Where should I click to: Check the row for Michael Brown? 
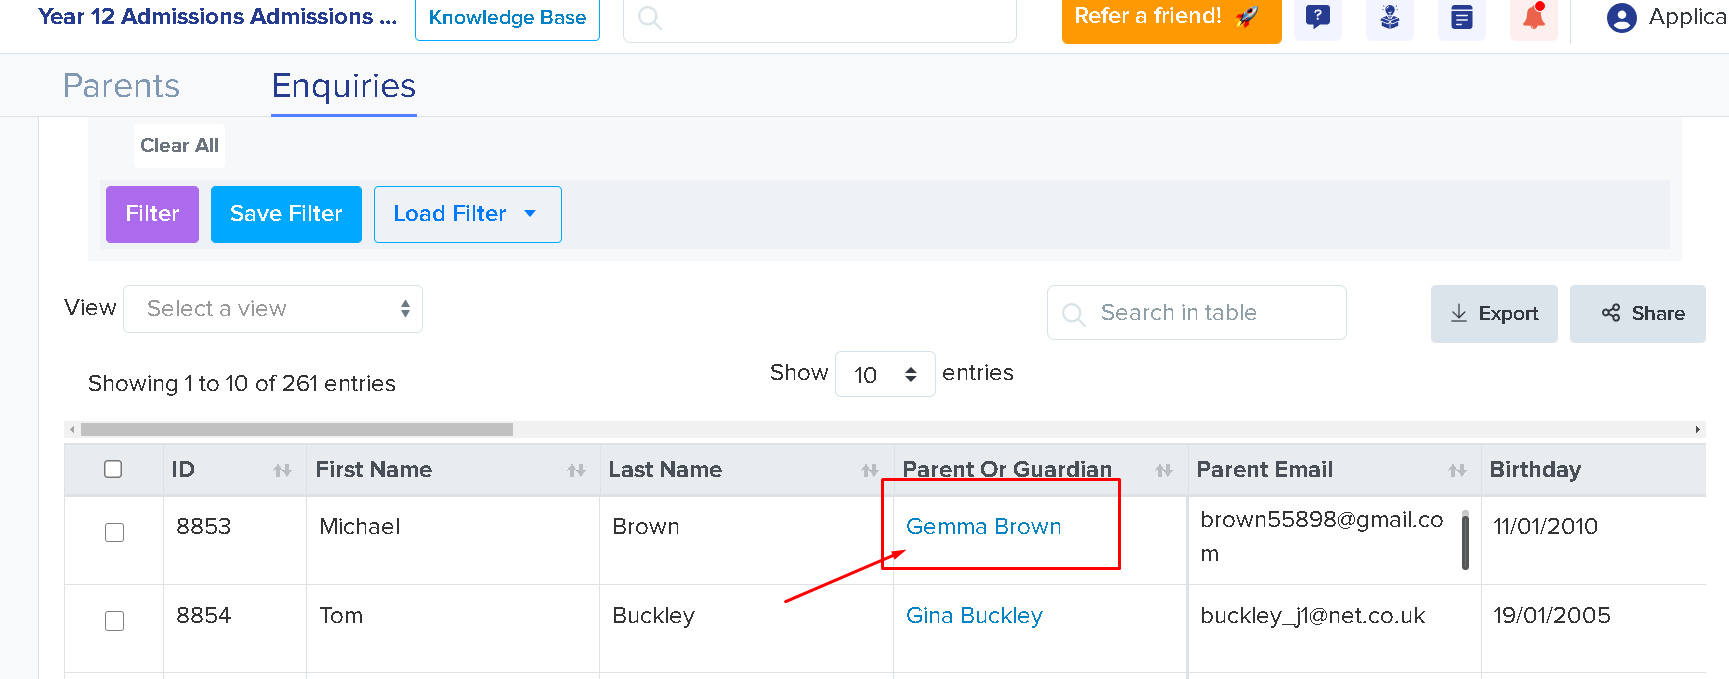[x=114, y=532]
